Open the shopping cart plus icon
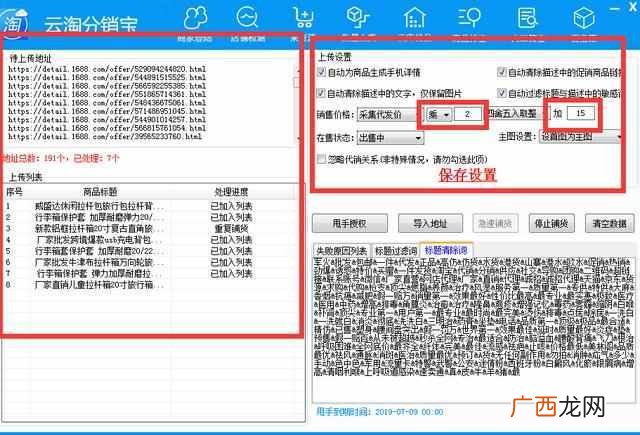 (x=303, y=18)
